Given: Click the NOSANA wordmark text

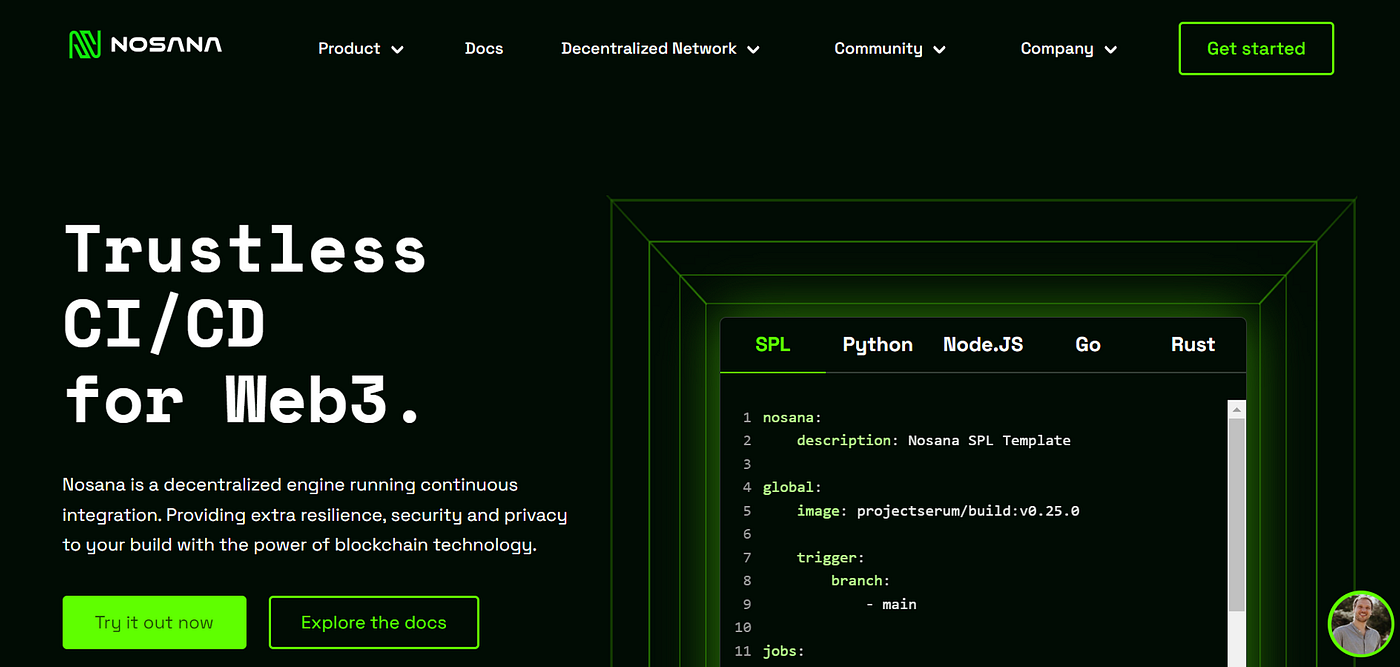Looking at the screenshot, I should (166, 44).
